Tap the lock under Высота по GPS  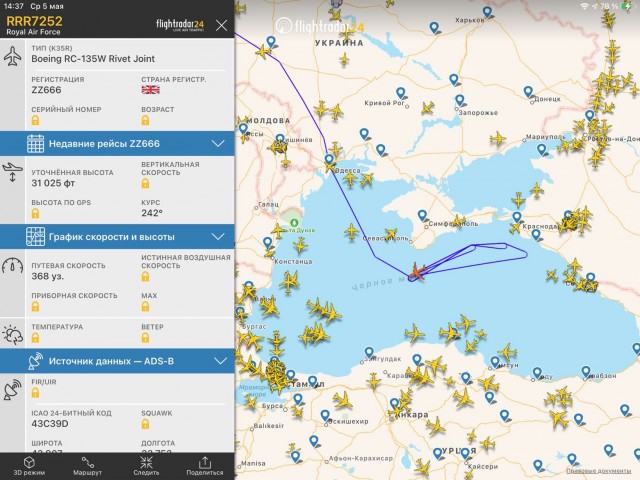point(36,213)
